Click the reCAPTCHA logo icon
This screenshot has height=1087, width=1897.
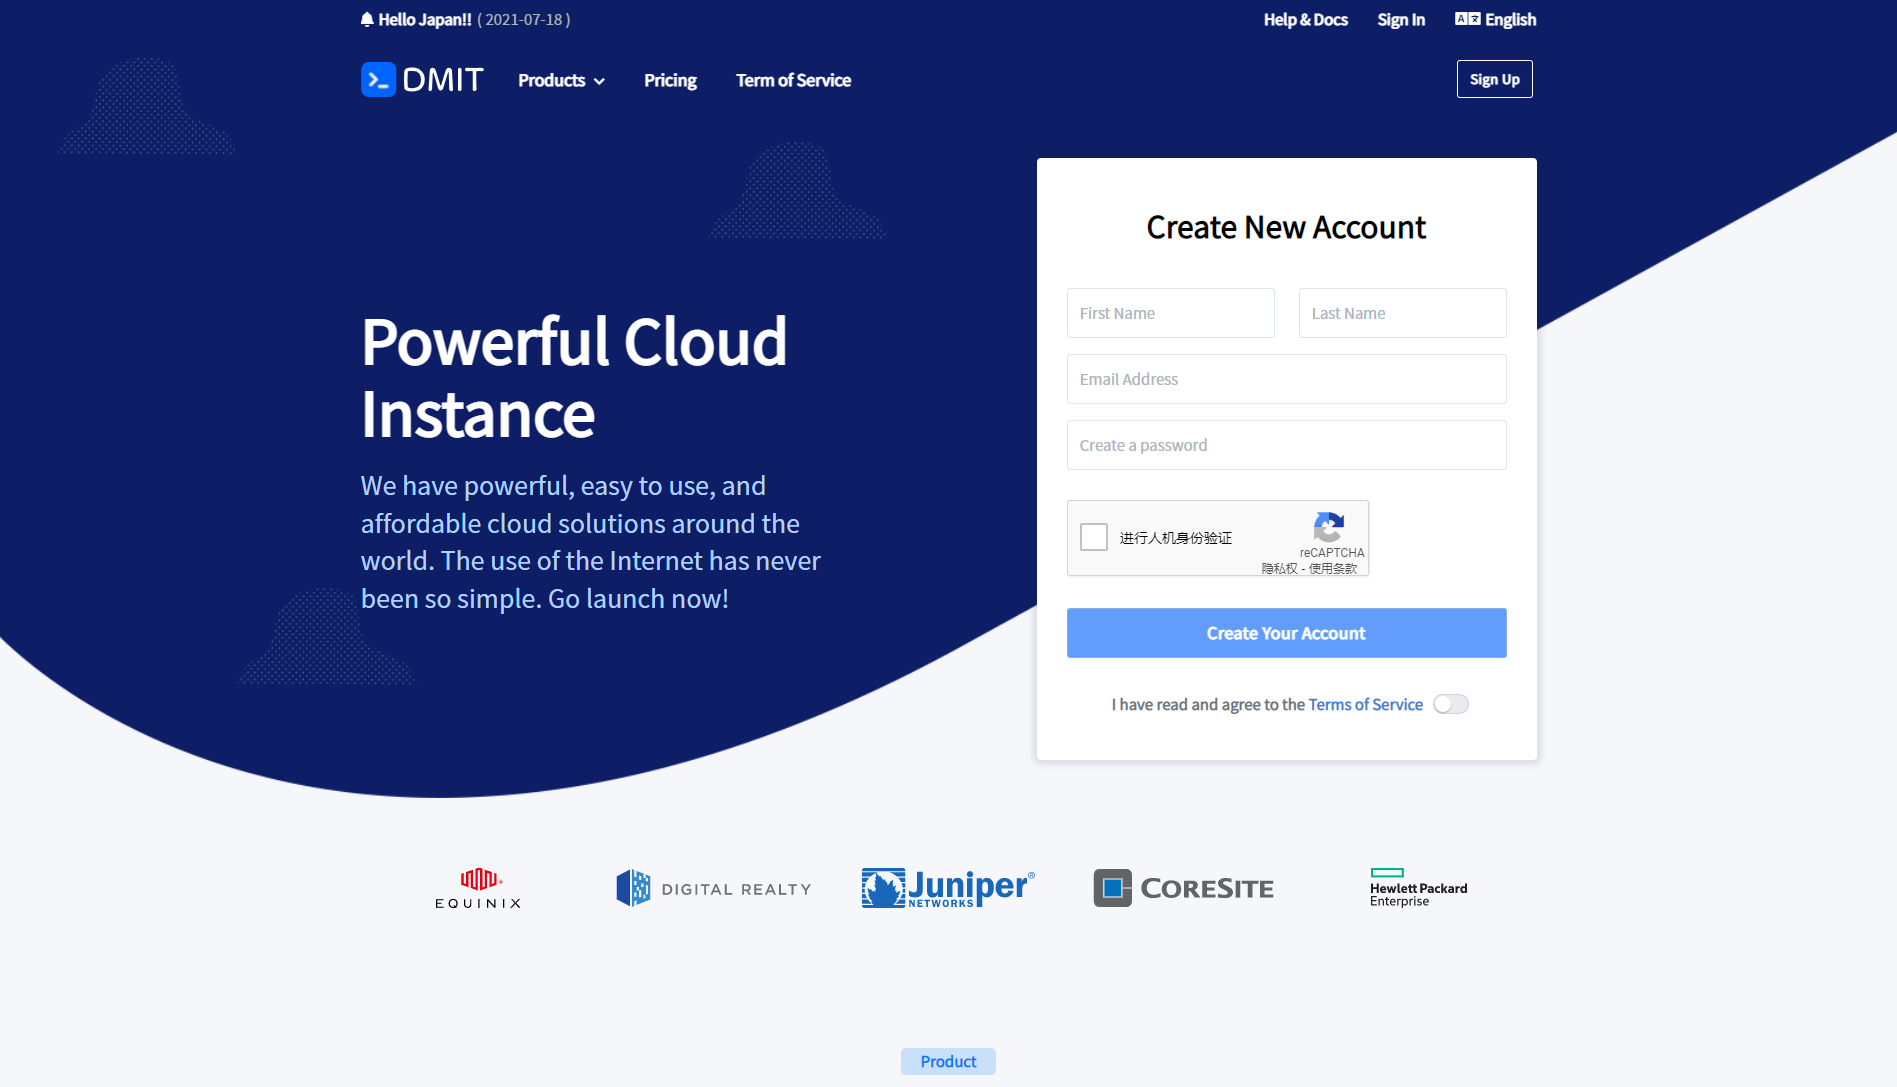tap(1328, 527)
